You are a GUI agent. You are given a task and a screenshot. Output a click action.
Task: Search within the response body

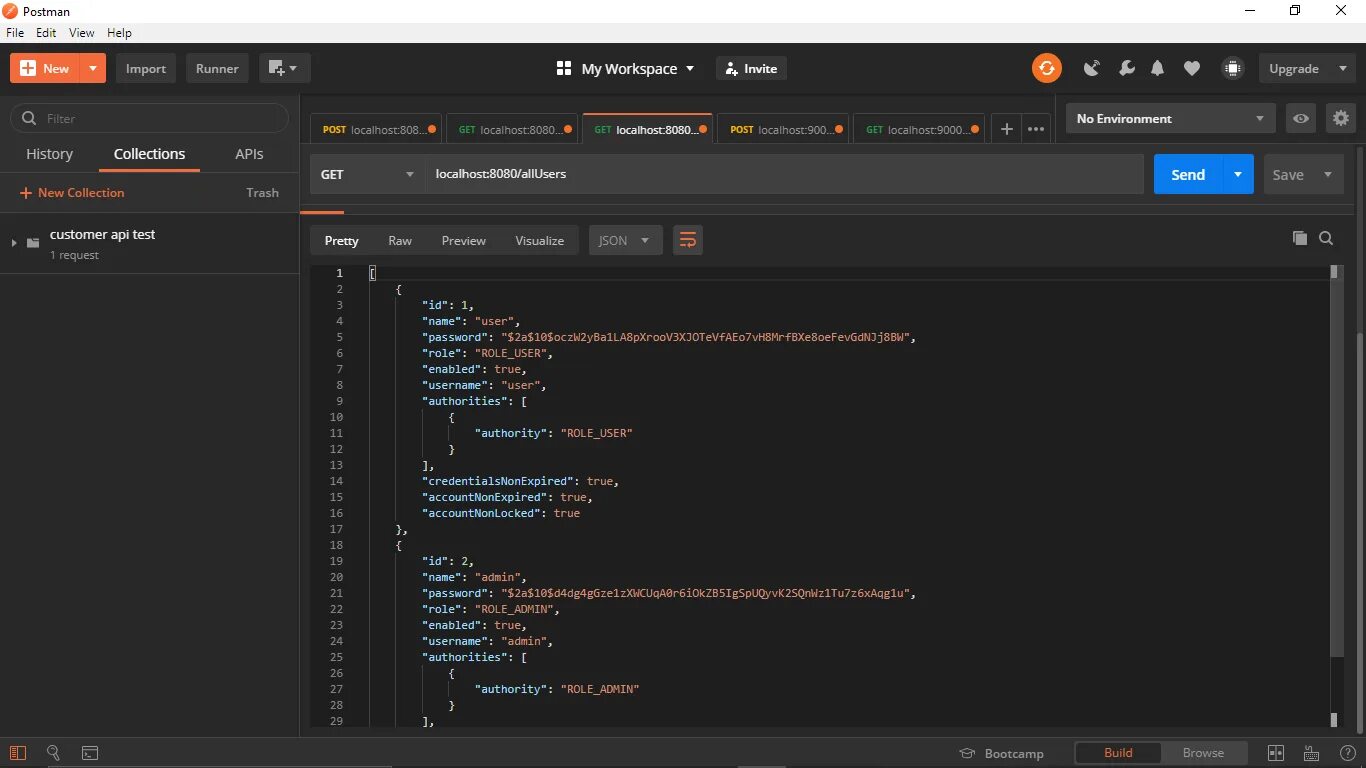pyautogui.click(x=1326, y=238)
